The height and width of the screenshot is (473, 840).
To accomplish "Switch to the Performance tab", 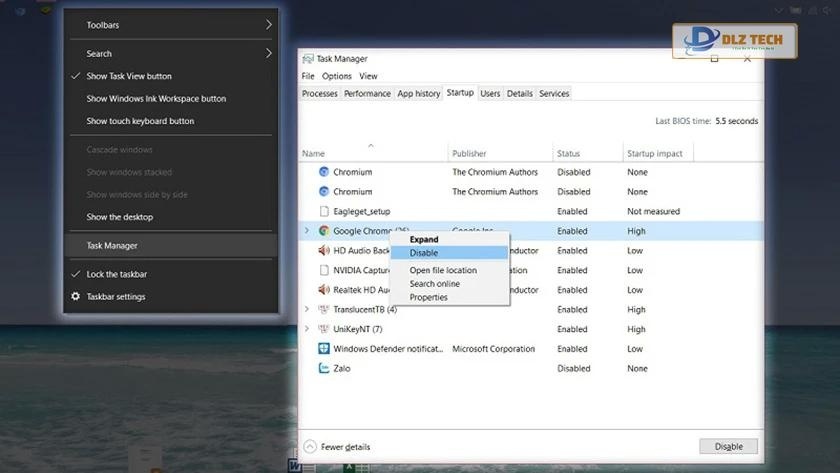I will [367, 94].
